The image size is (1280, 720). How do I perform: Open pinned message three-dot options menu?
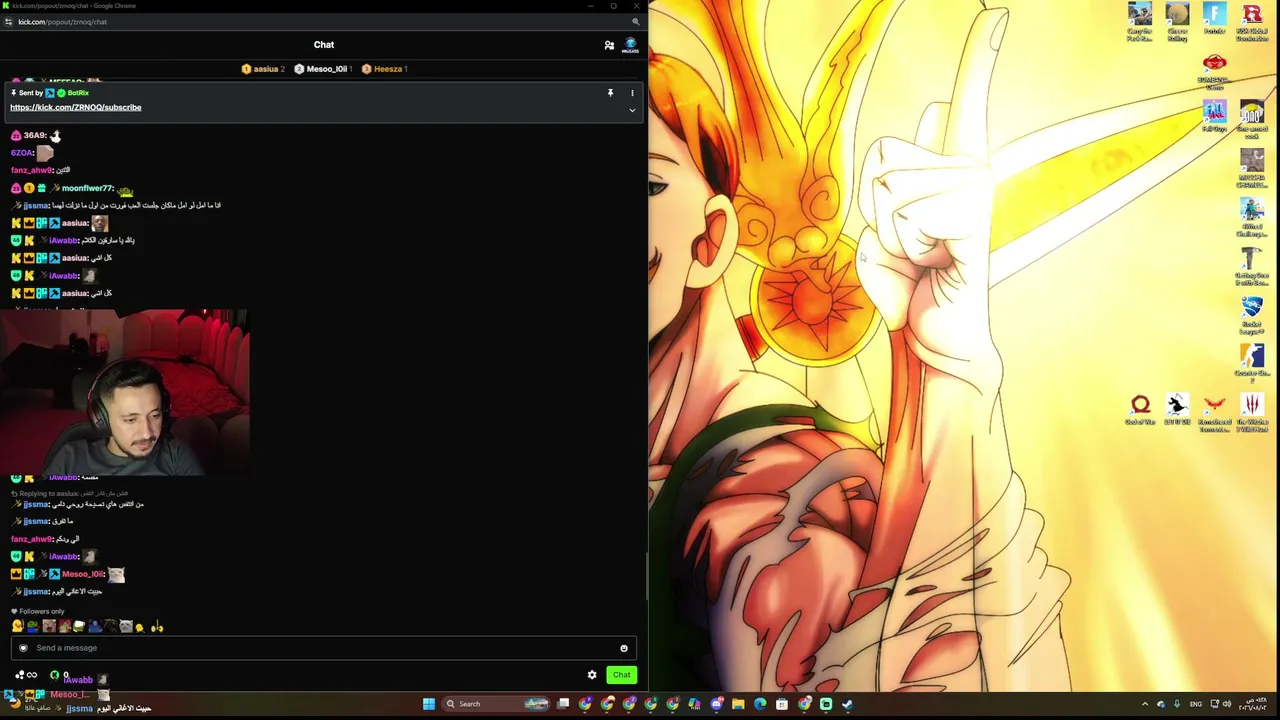coord(632,93)
